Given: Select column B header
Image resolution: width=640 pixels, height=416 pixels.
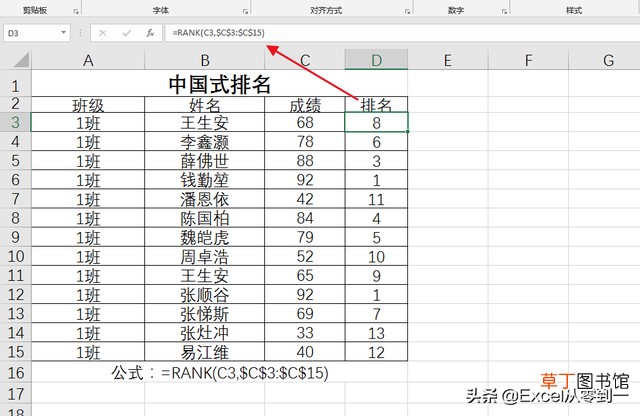Looking at the screenshot, I should click(x=204, y=60).
